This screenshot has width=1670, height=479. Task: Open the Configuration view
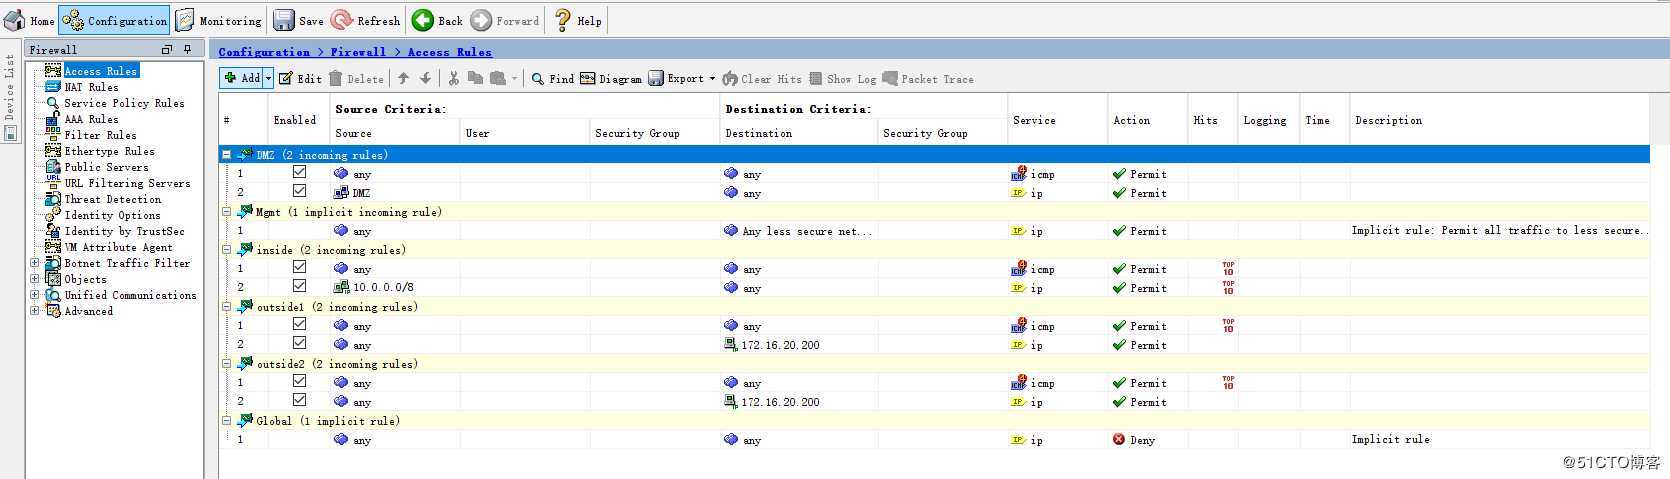click(x=115, y=20)
